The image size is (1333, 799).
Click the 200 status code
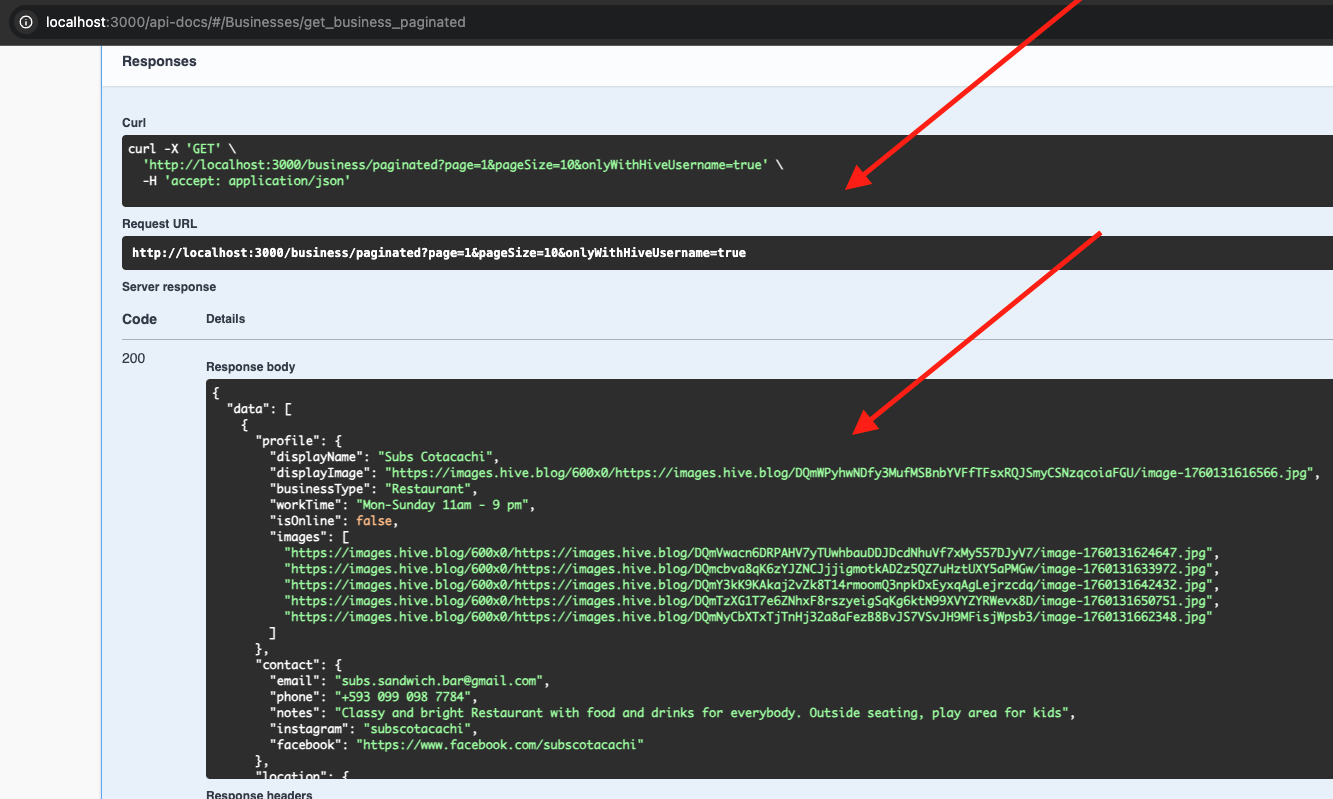tap(133, 358)
